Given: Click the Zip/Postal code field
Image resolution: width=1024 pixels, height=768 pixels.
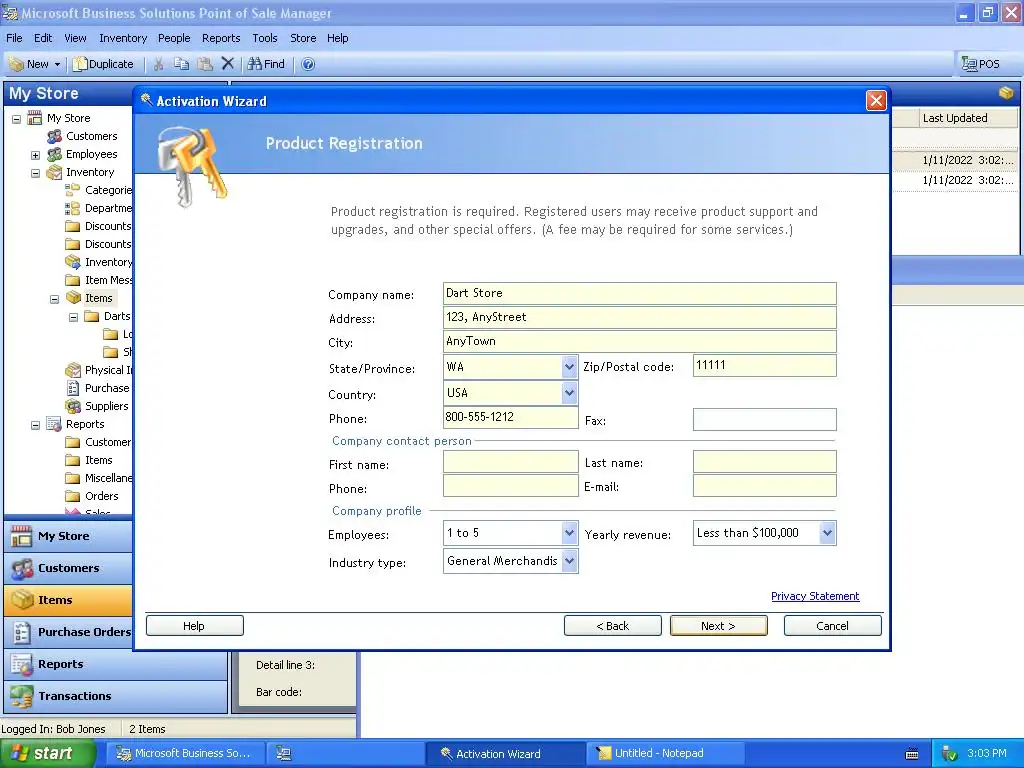Looking at the screenshot, I should point(765,365).
